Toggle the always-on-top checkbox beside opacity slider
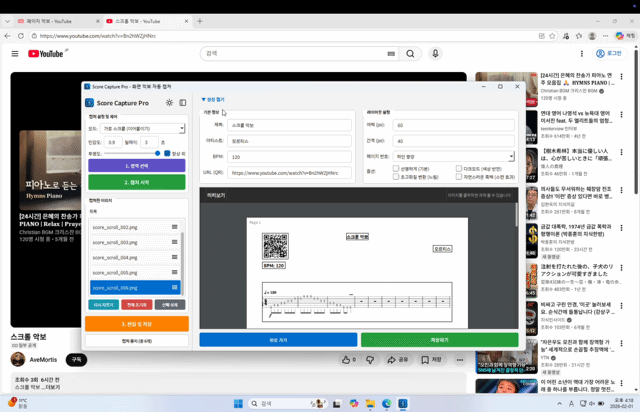Viewport: 640px width, 412px height. pyautogui.click(x=166, y=153)
